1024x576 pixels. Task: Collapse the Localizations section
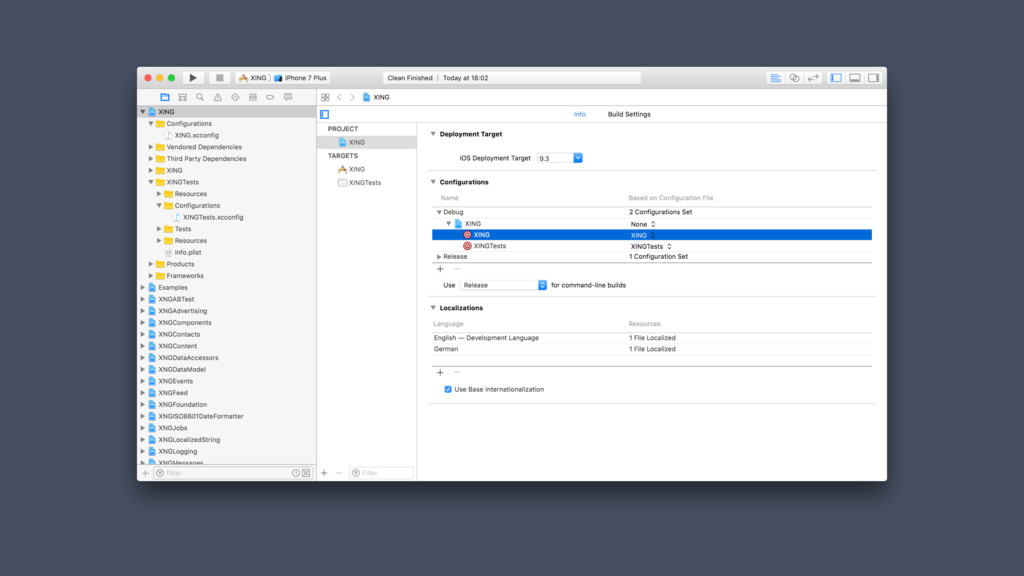coord(433,308)
